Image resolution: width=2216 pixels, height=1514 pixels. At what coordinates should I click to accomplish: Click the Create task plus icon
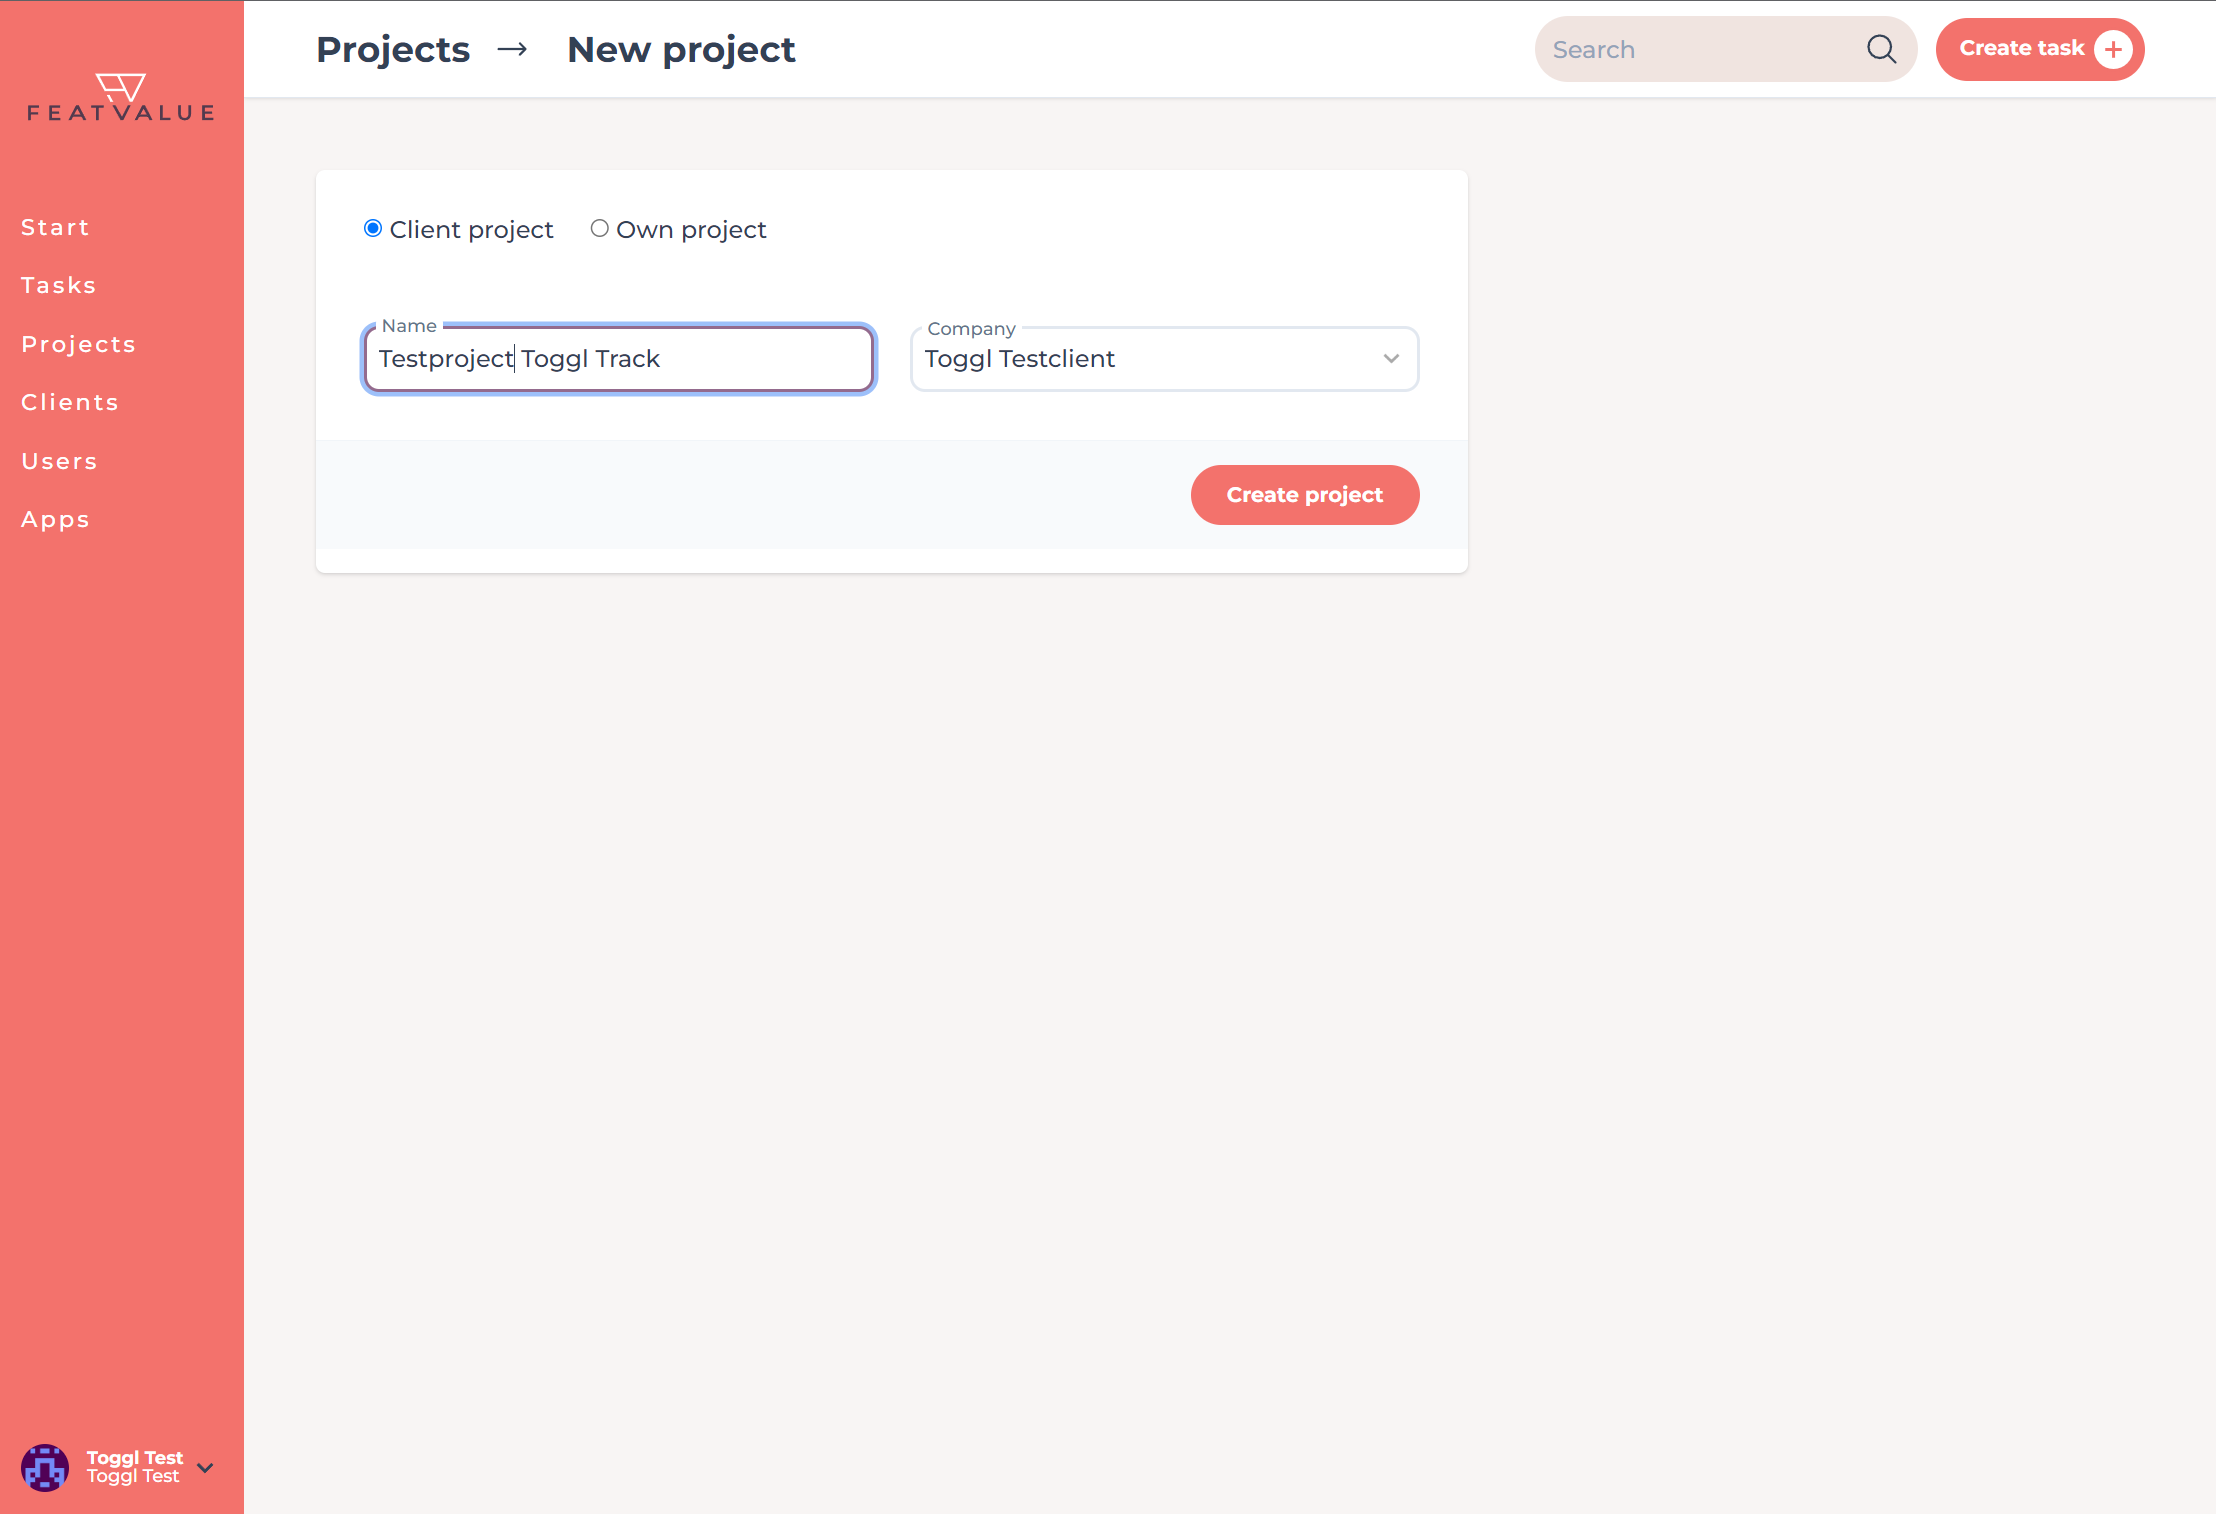[2115, 49]
